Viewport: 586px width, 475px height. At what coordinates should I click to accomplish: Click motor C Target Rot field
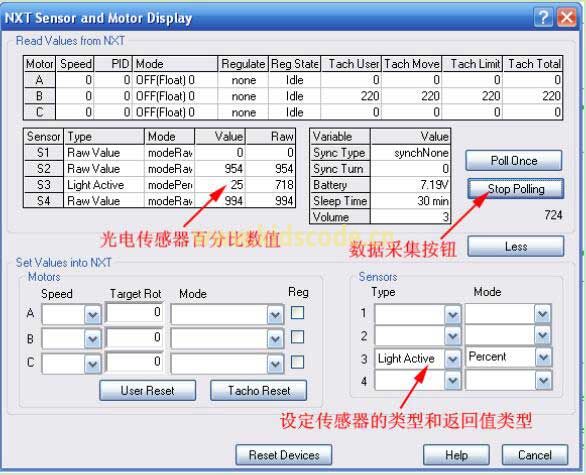pyautogui.click(x=135, y=361)
